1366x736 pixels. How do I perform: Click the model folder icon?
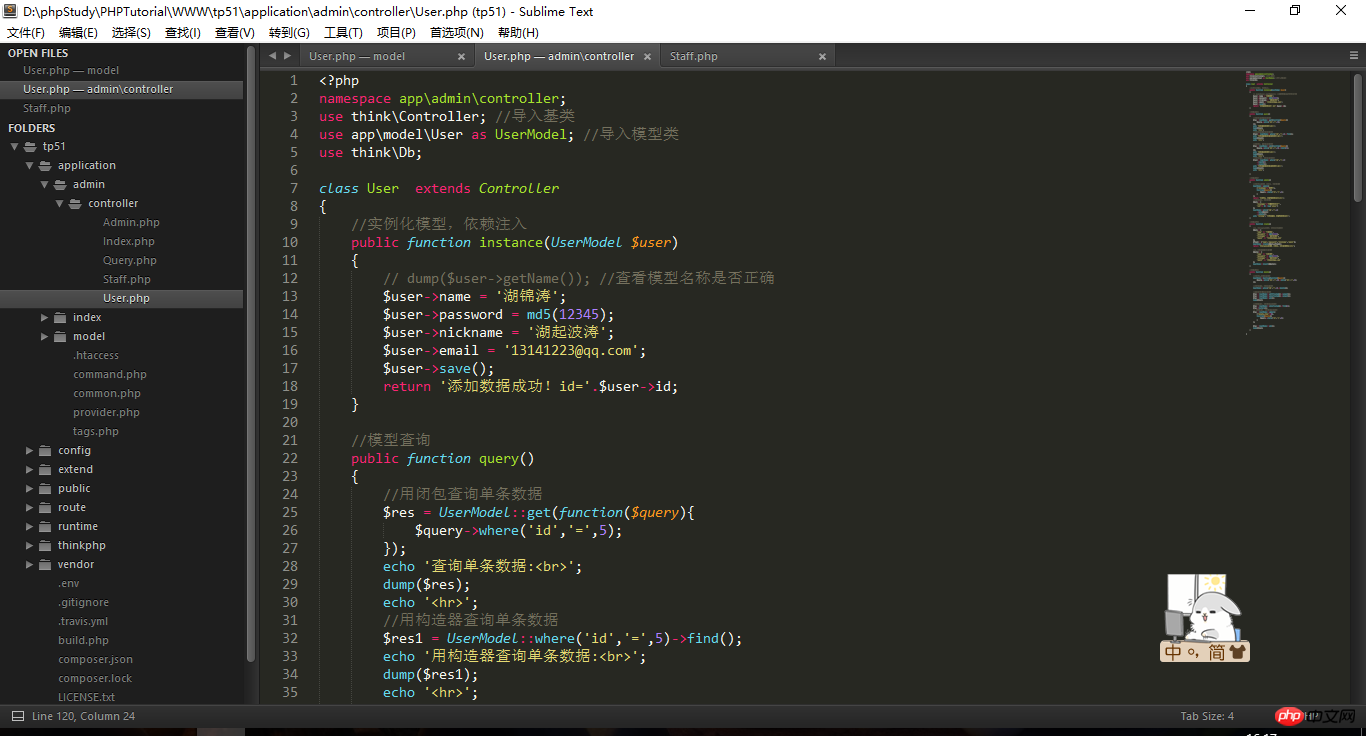61,336
